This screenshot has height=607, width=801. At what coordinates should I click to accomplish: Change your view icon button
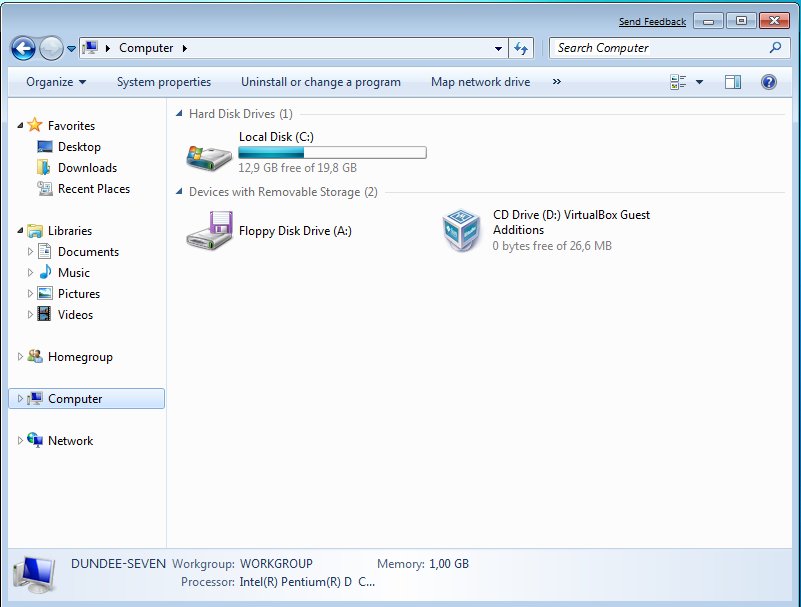tap(678, 82)
